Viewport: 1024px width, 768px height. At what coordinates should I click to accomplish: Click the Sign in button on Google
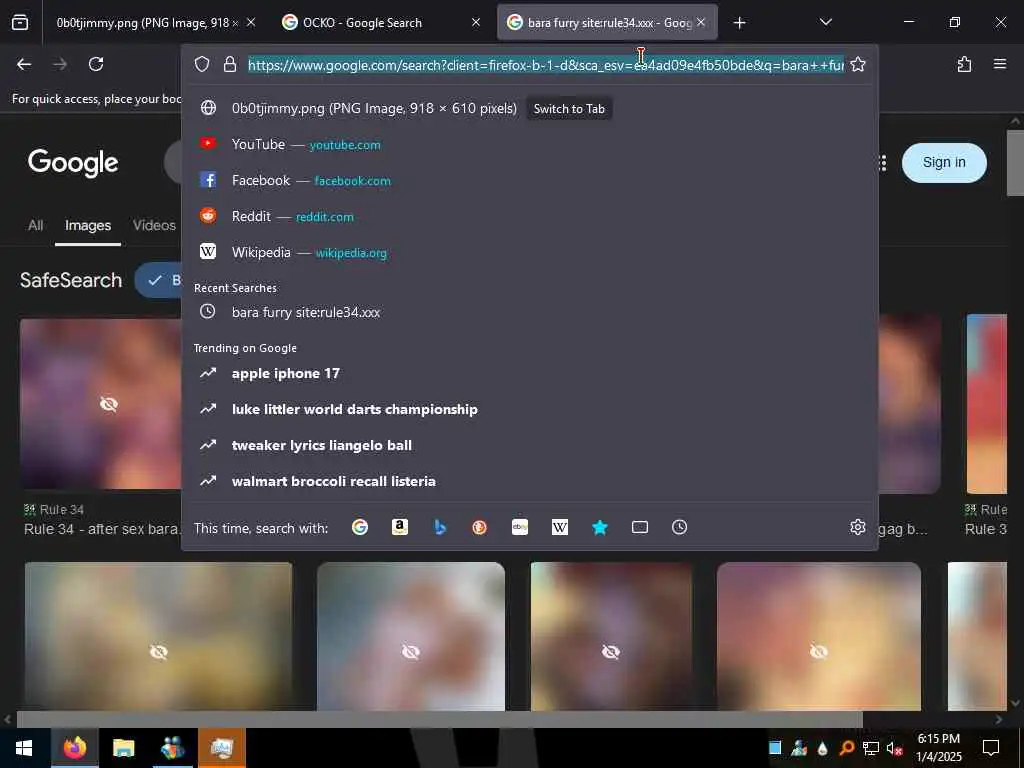pos(944,163)
